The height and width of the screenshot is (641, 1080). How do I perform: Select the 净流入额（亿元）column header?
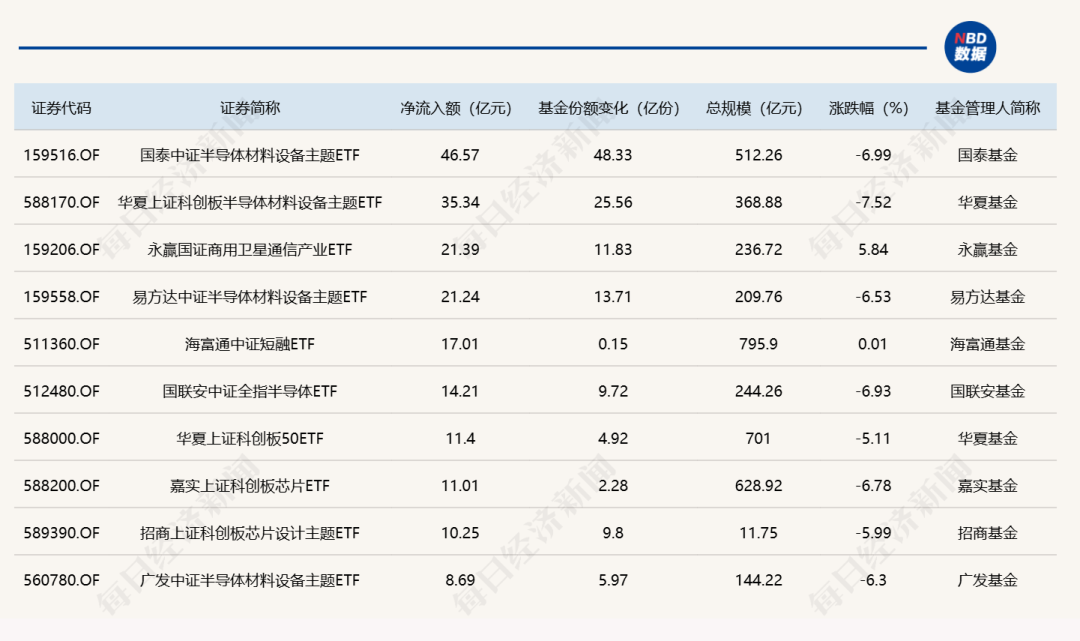point(456,108)
